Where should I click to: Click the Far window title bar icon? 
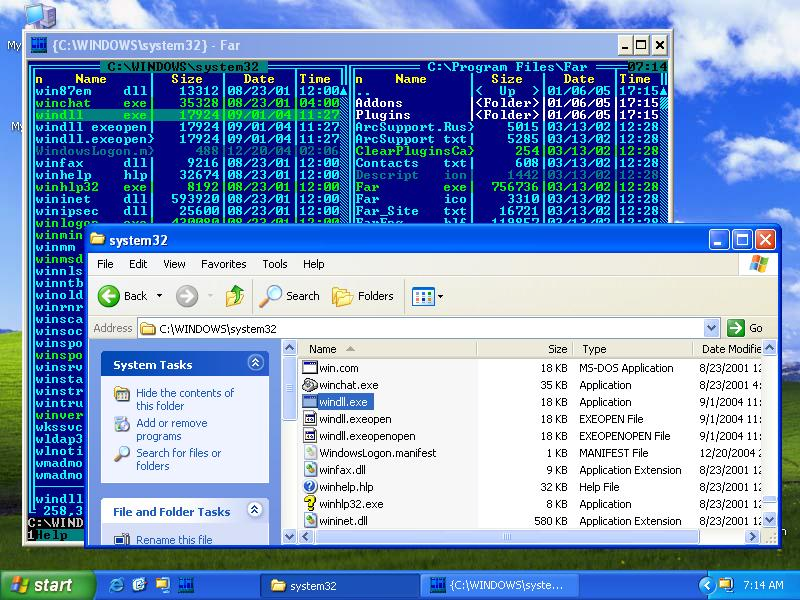[39, 45]
